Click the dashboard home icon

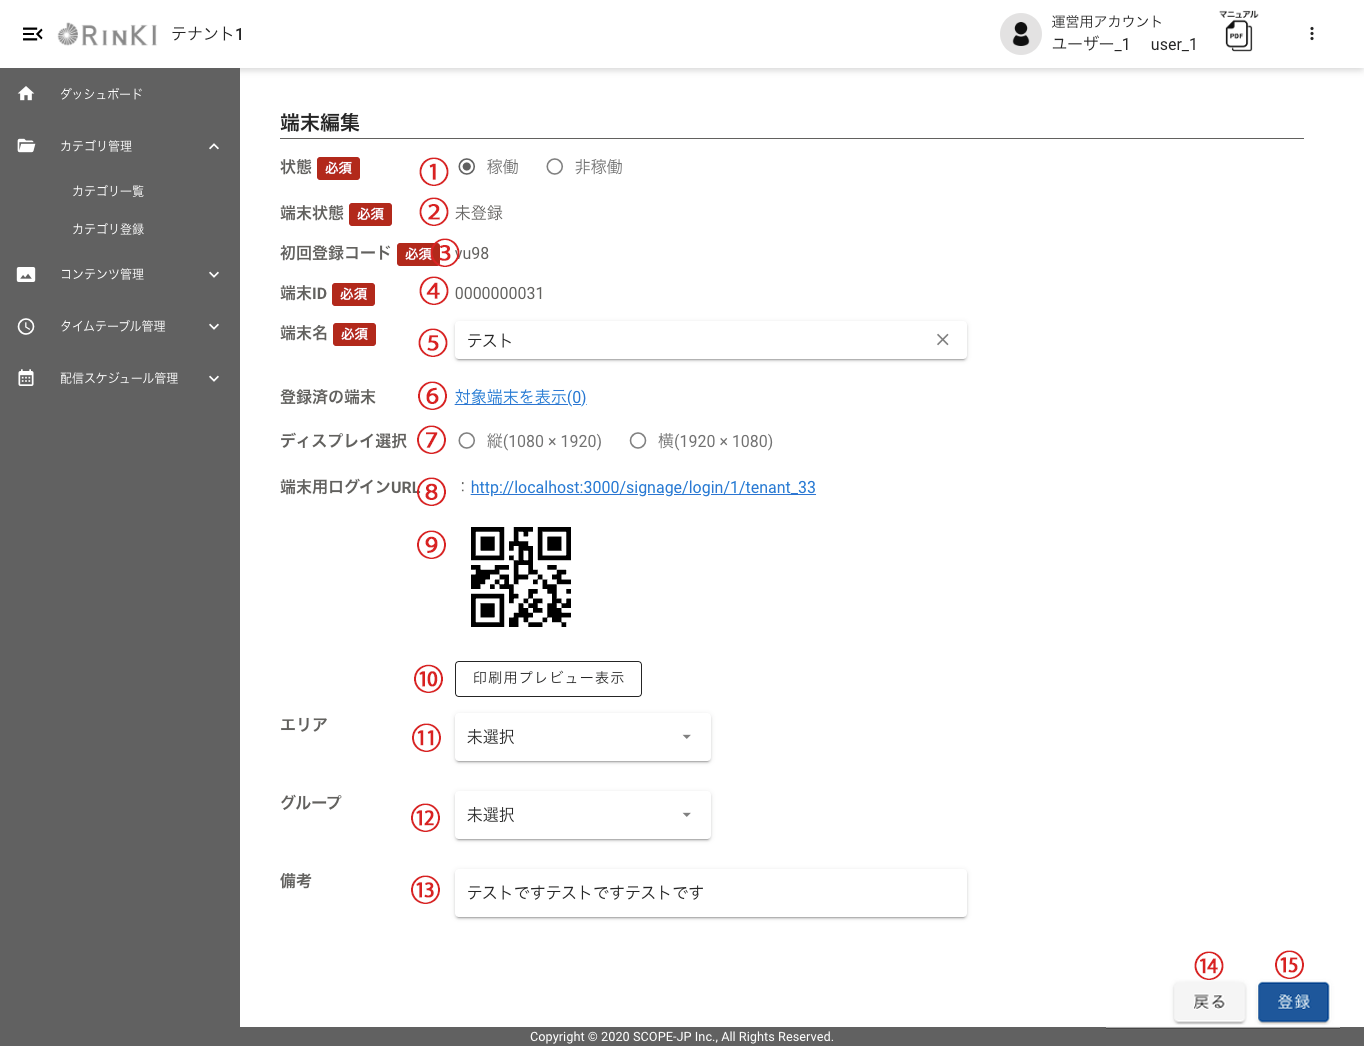26,94
